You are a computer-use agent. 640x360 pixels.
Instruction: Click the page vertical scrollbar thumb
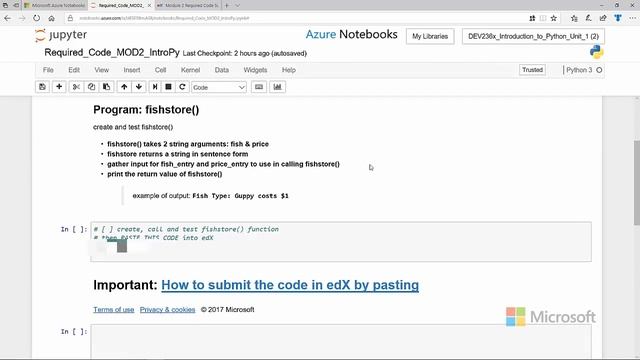[637, 182]
